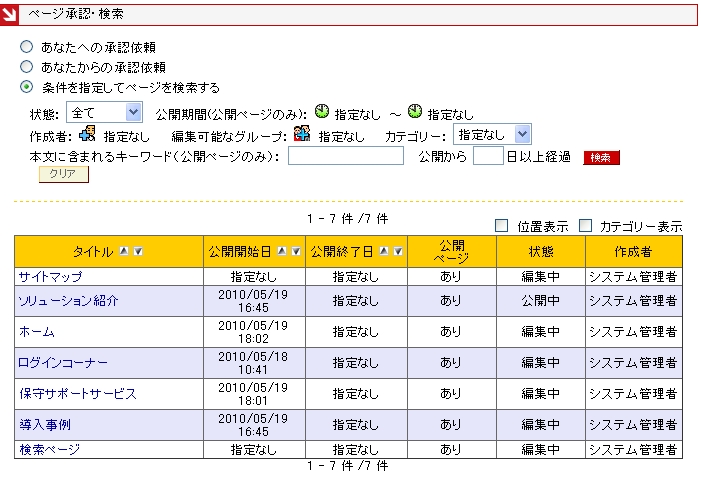Click 指定なし next to 編集可能なグループ label
701x477 pixels.
(341, 136)
